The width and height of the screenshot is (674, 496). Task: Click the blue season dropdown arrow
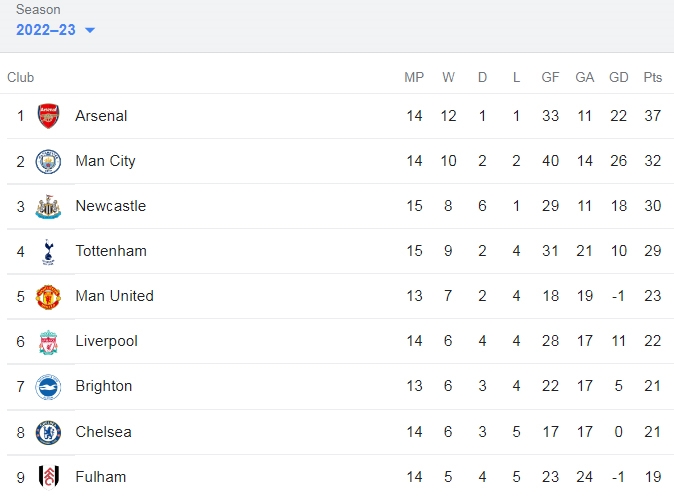tap(90, 30)
